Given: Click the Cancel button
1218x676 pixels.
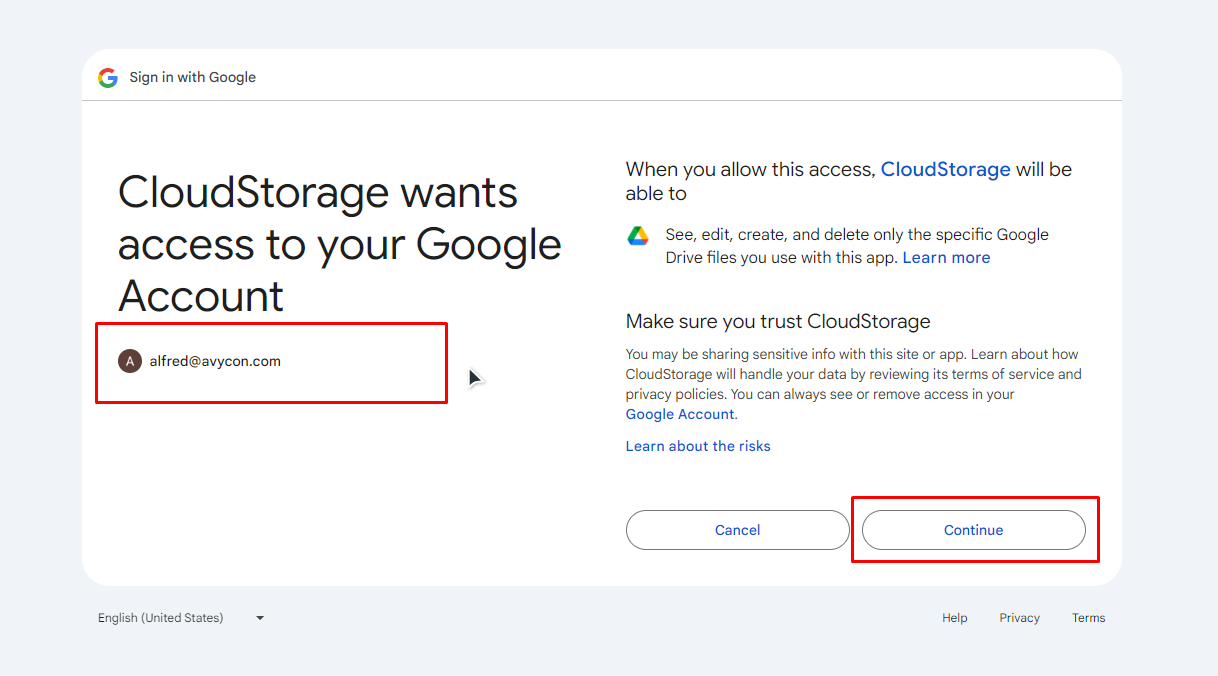Looking at the screenshot, I should [738, 530].
